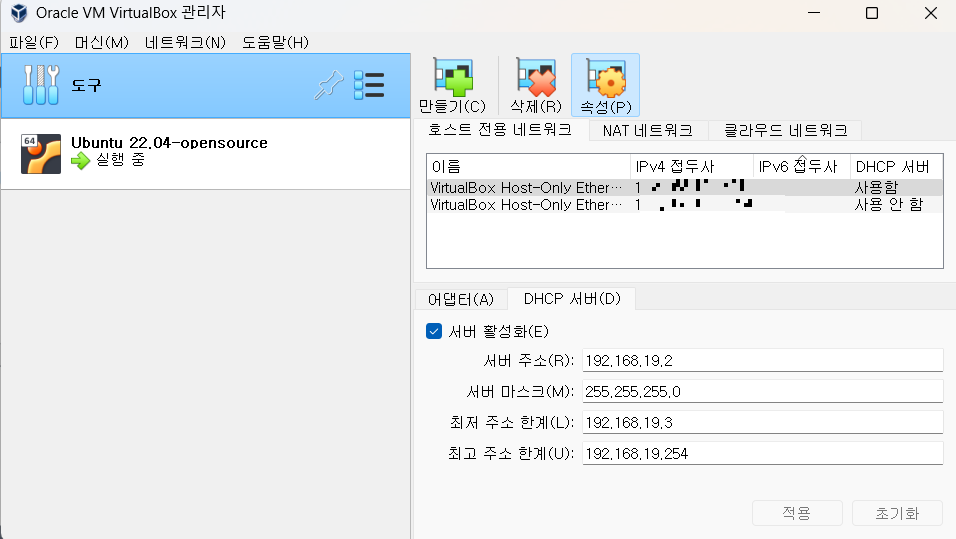Open the Tools list menu icon
This screenshot has height=539, width=956.
point(369,85)
